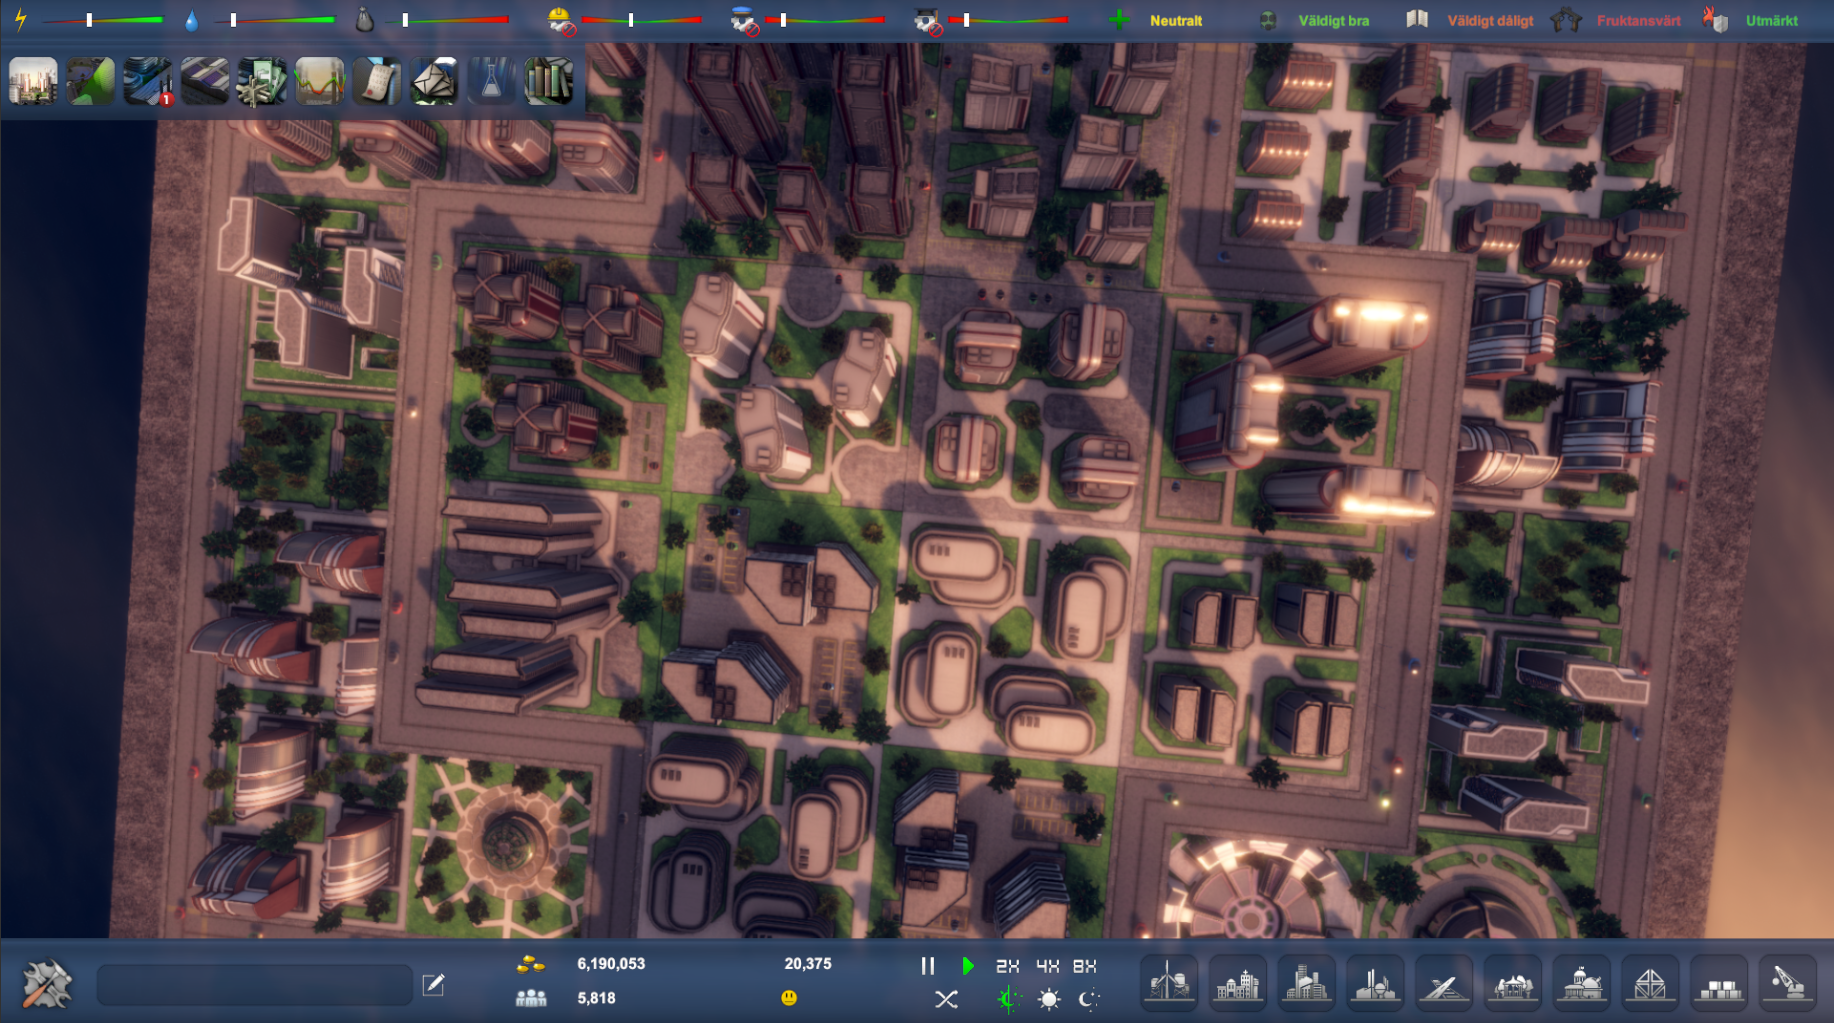This screenshot has width=1834, height=1023.
Task: Open roads and bridges build category
Action: (x=1444, y=983)
